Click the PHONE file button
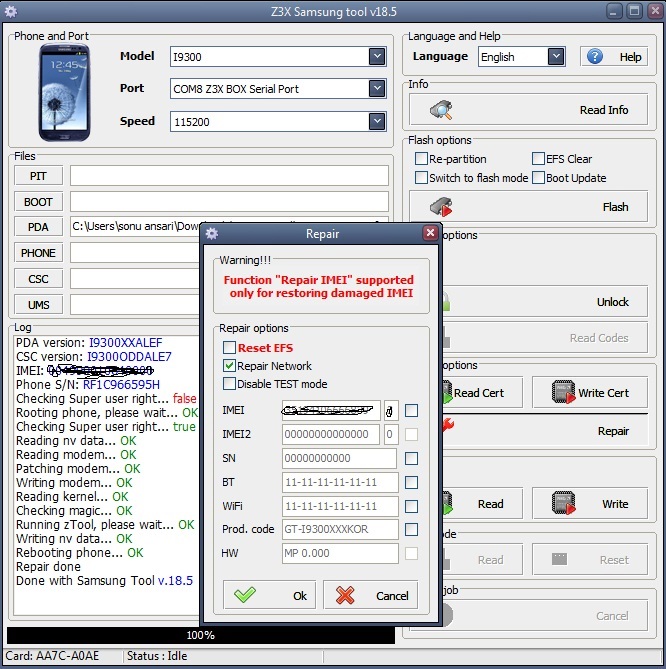 [x=38, y=253]
